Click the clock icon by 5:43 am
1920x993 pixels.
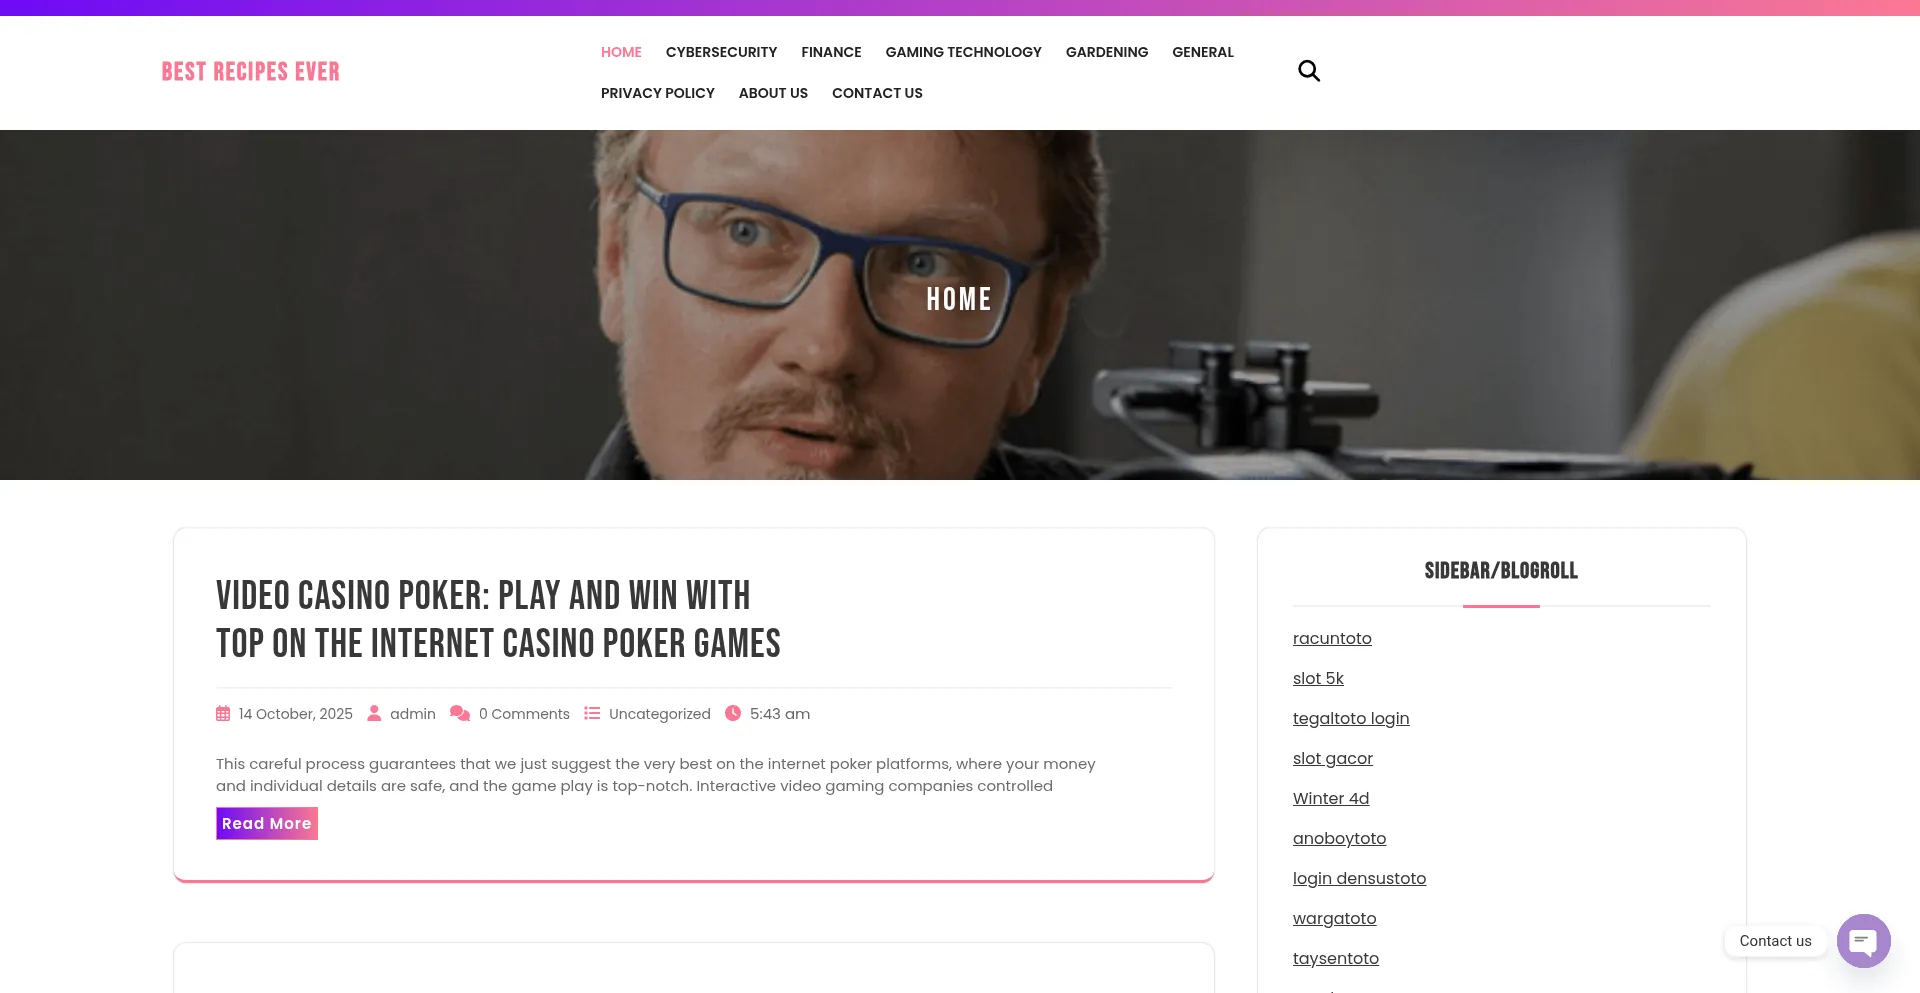[733, 713]
